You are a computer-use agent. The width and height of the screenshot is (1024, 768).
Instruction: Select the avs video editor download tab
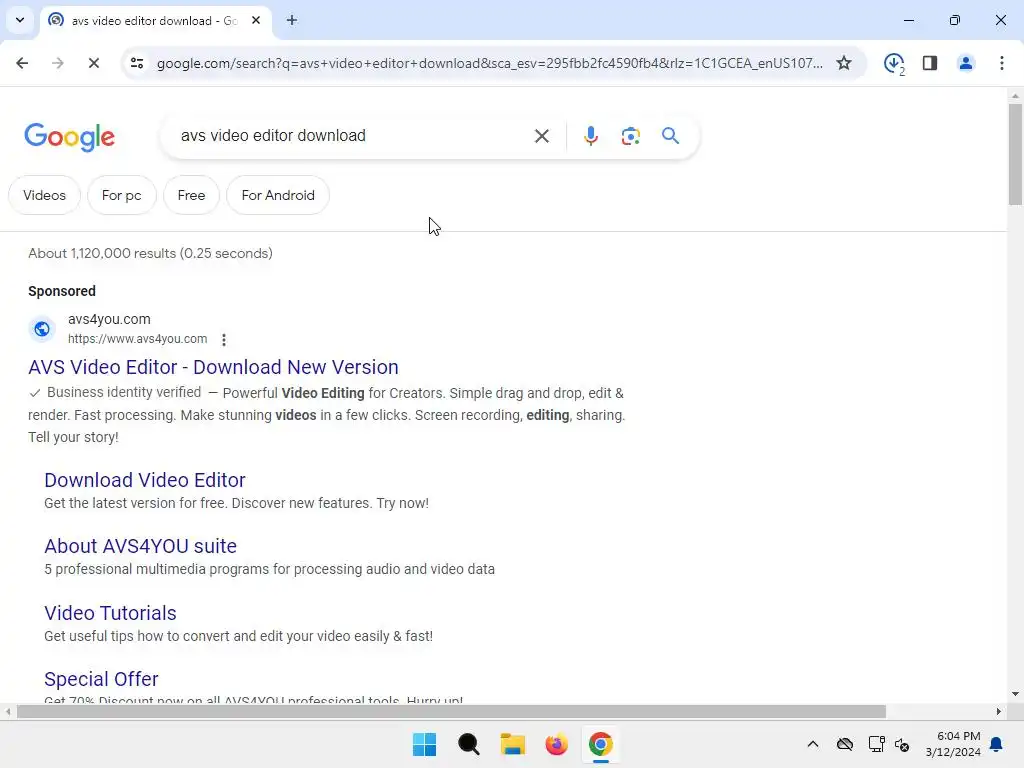tap(155, 21)
